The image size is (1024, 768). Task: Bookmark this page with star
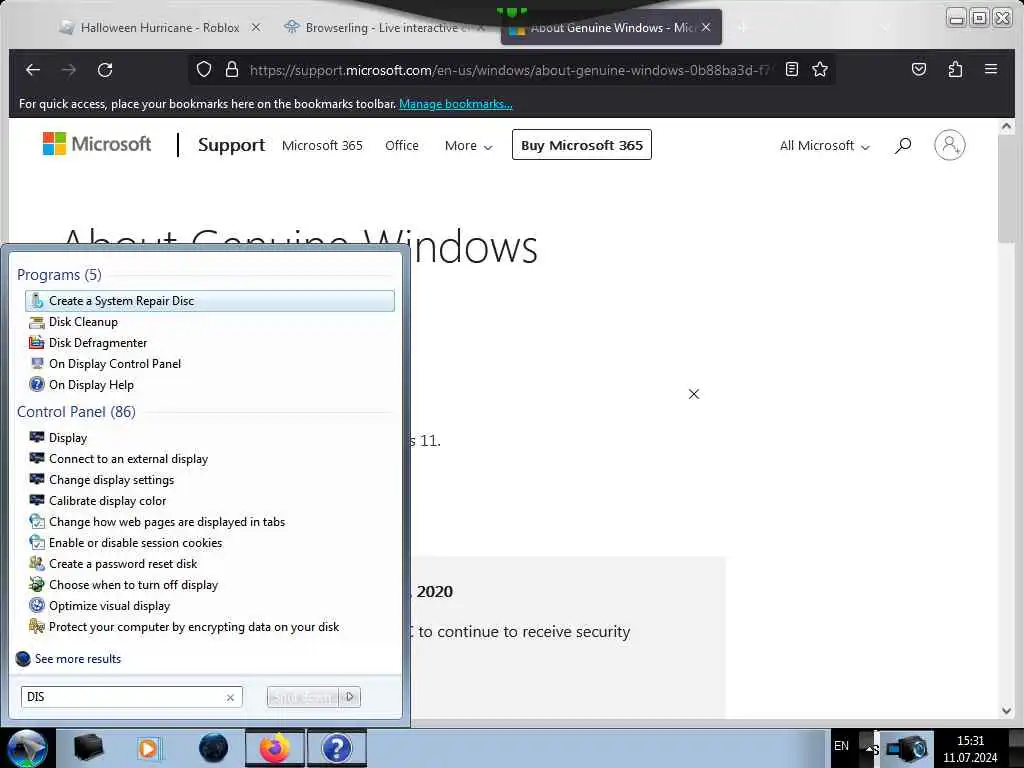pos(820,69)
